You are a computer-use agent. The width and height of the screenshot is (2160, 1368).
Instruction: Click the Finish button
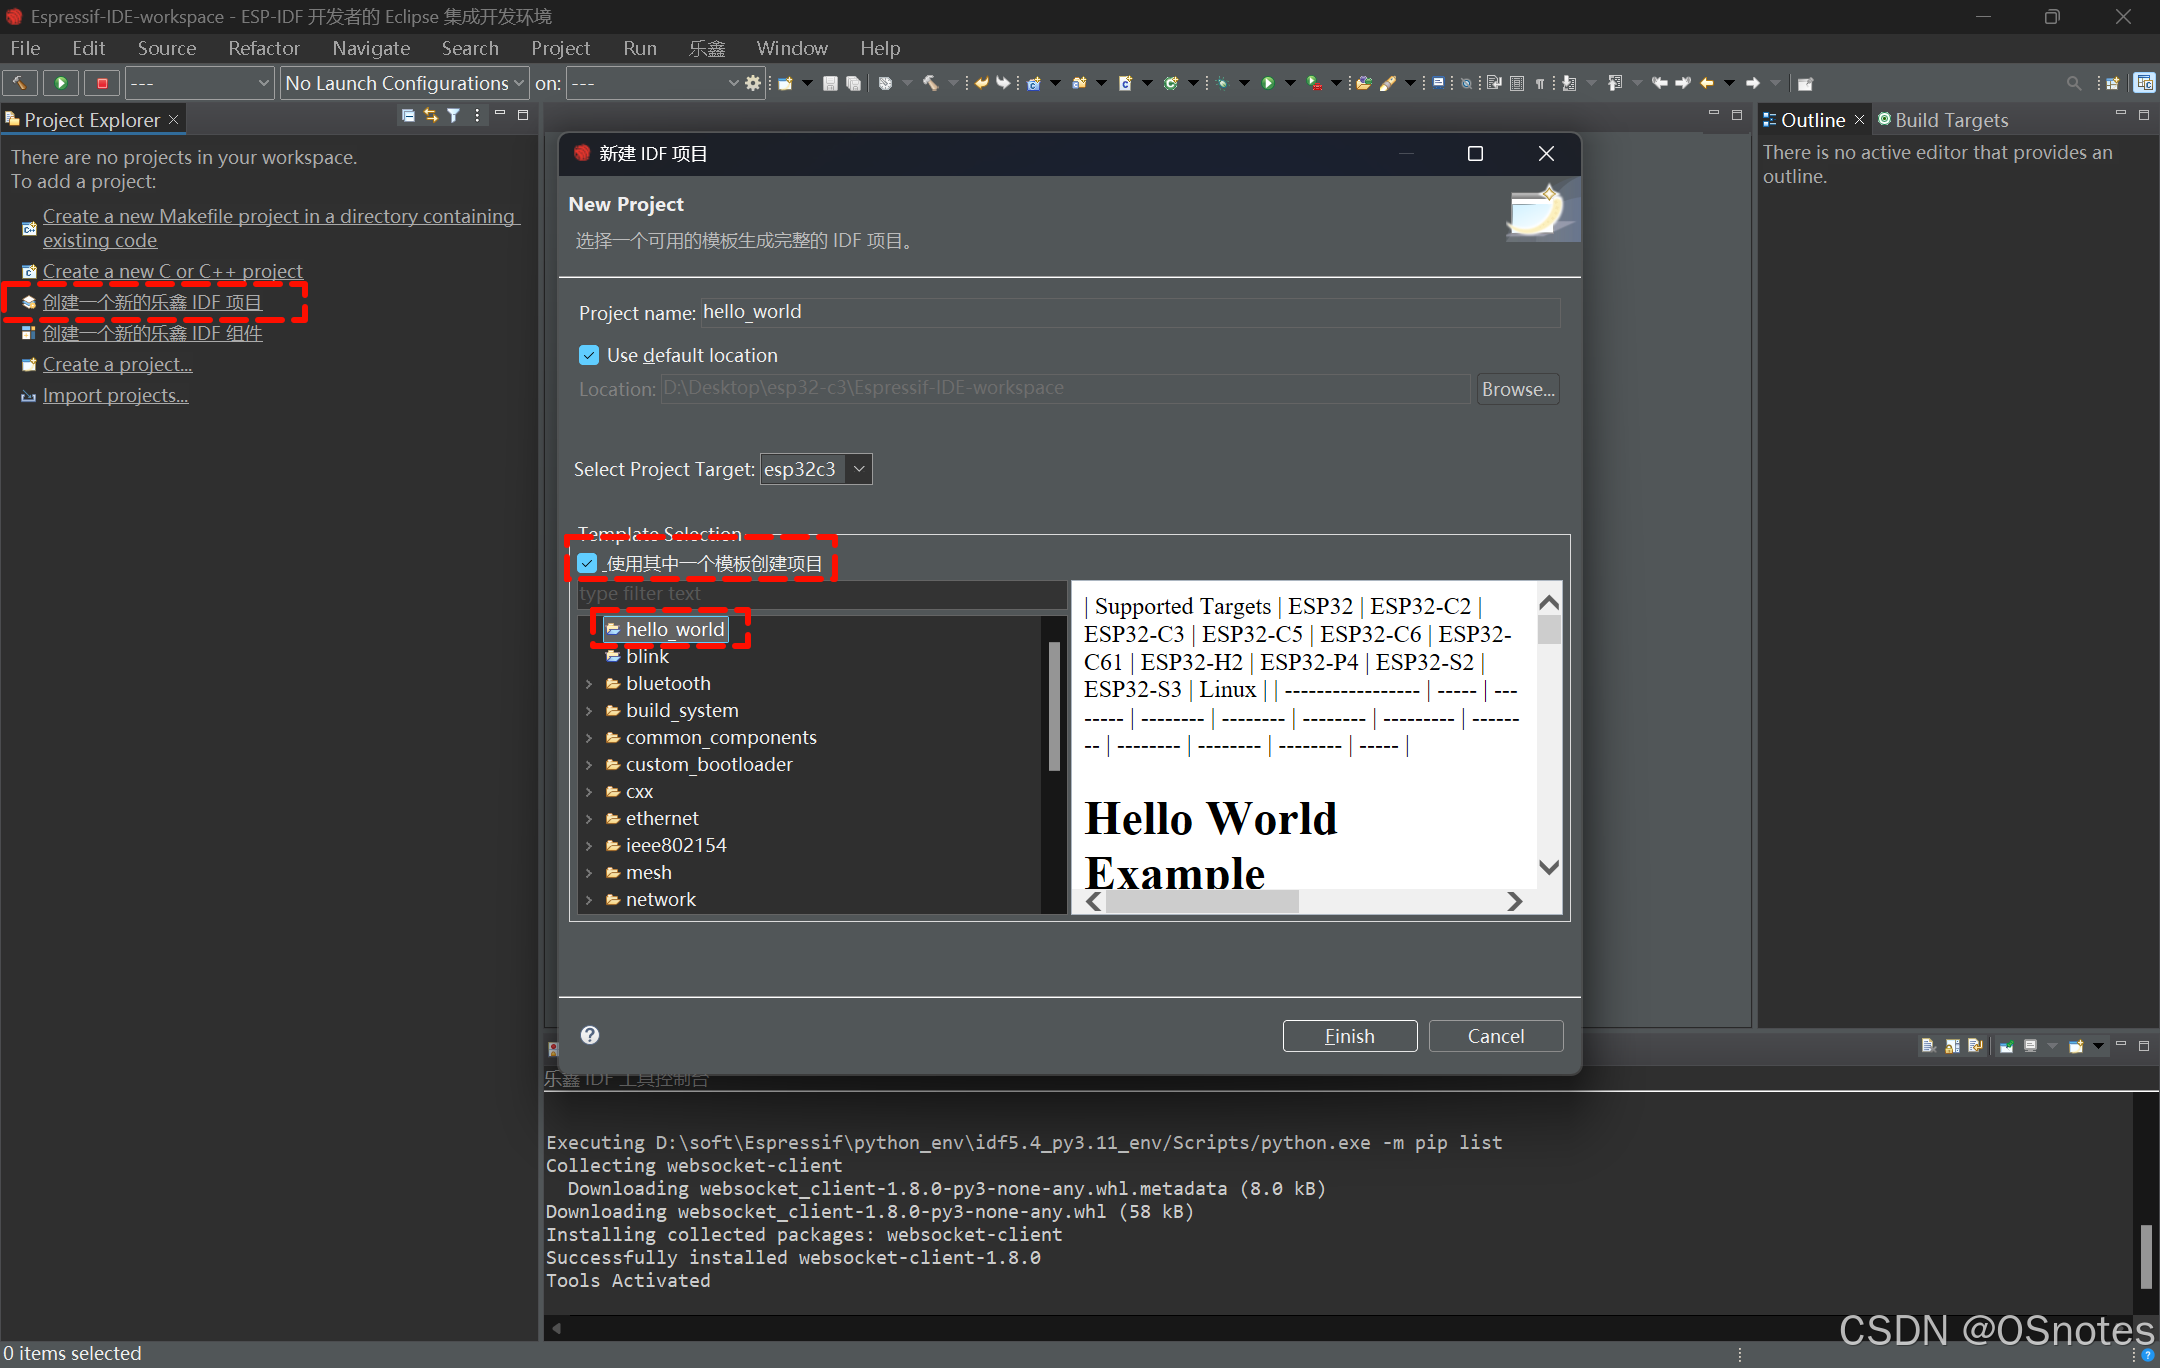coord(1349,1036)
